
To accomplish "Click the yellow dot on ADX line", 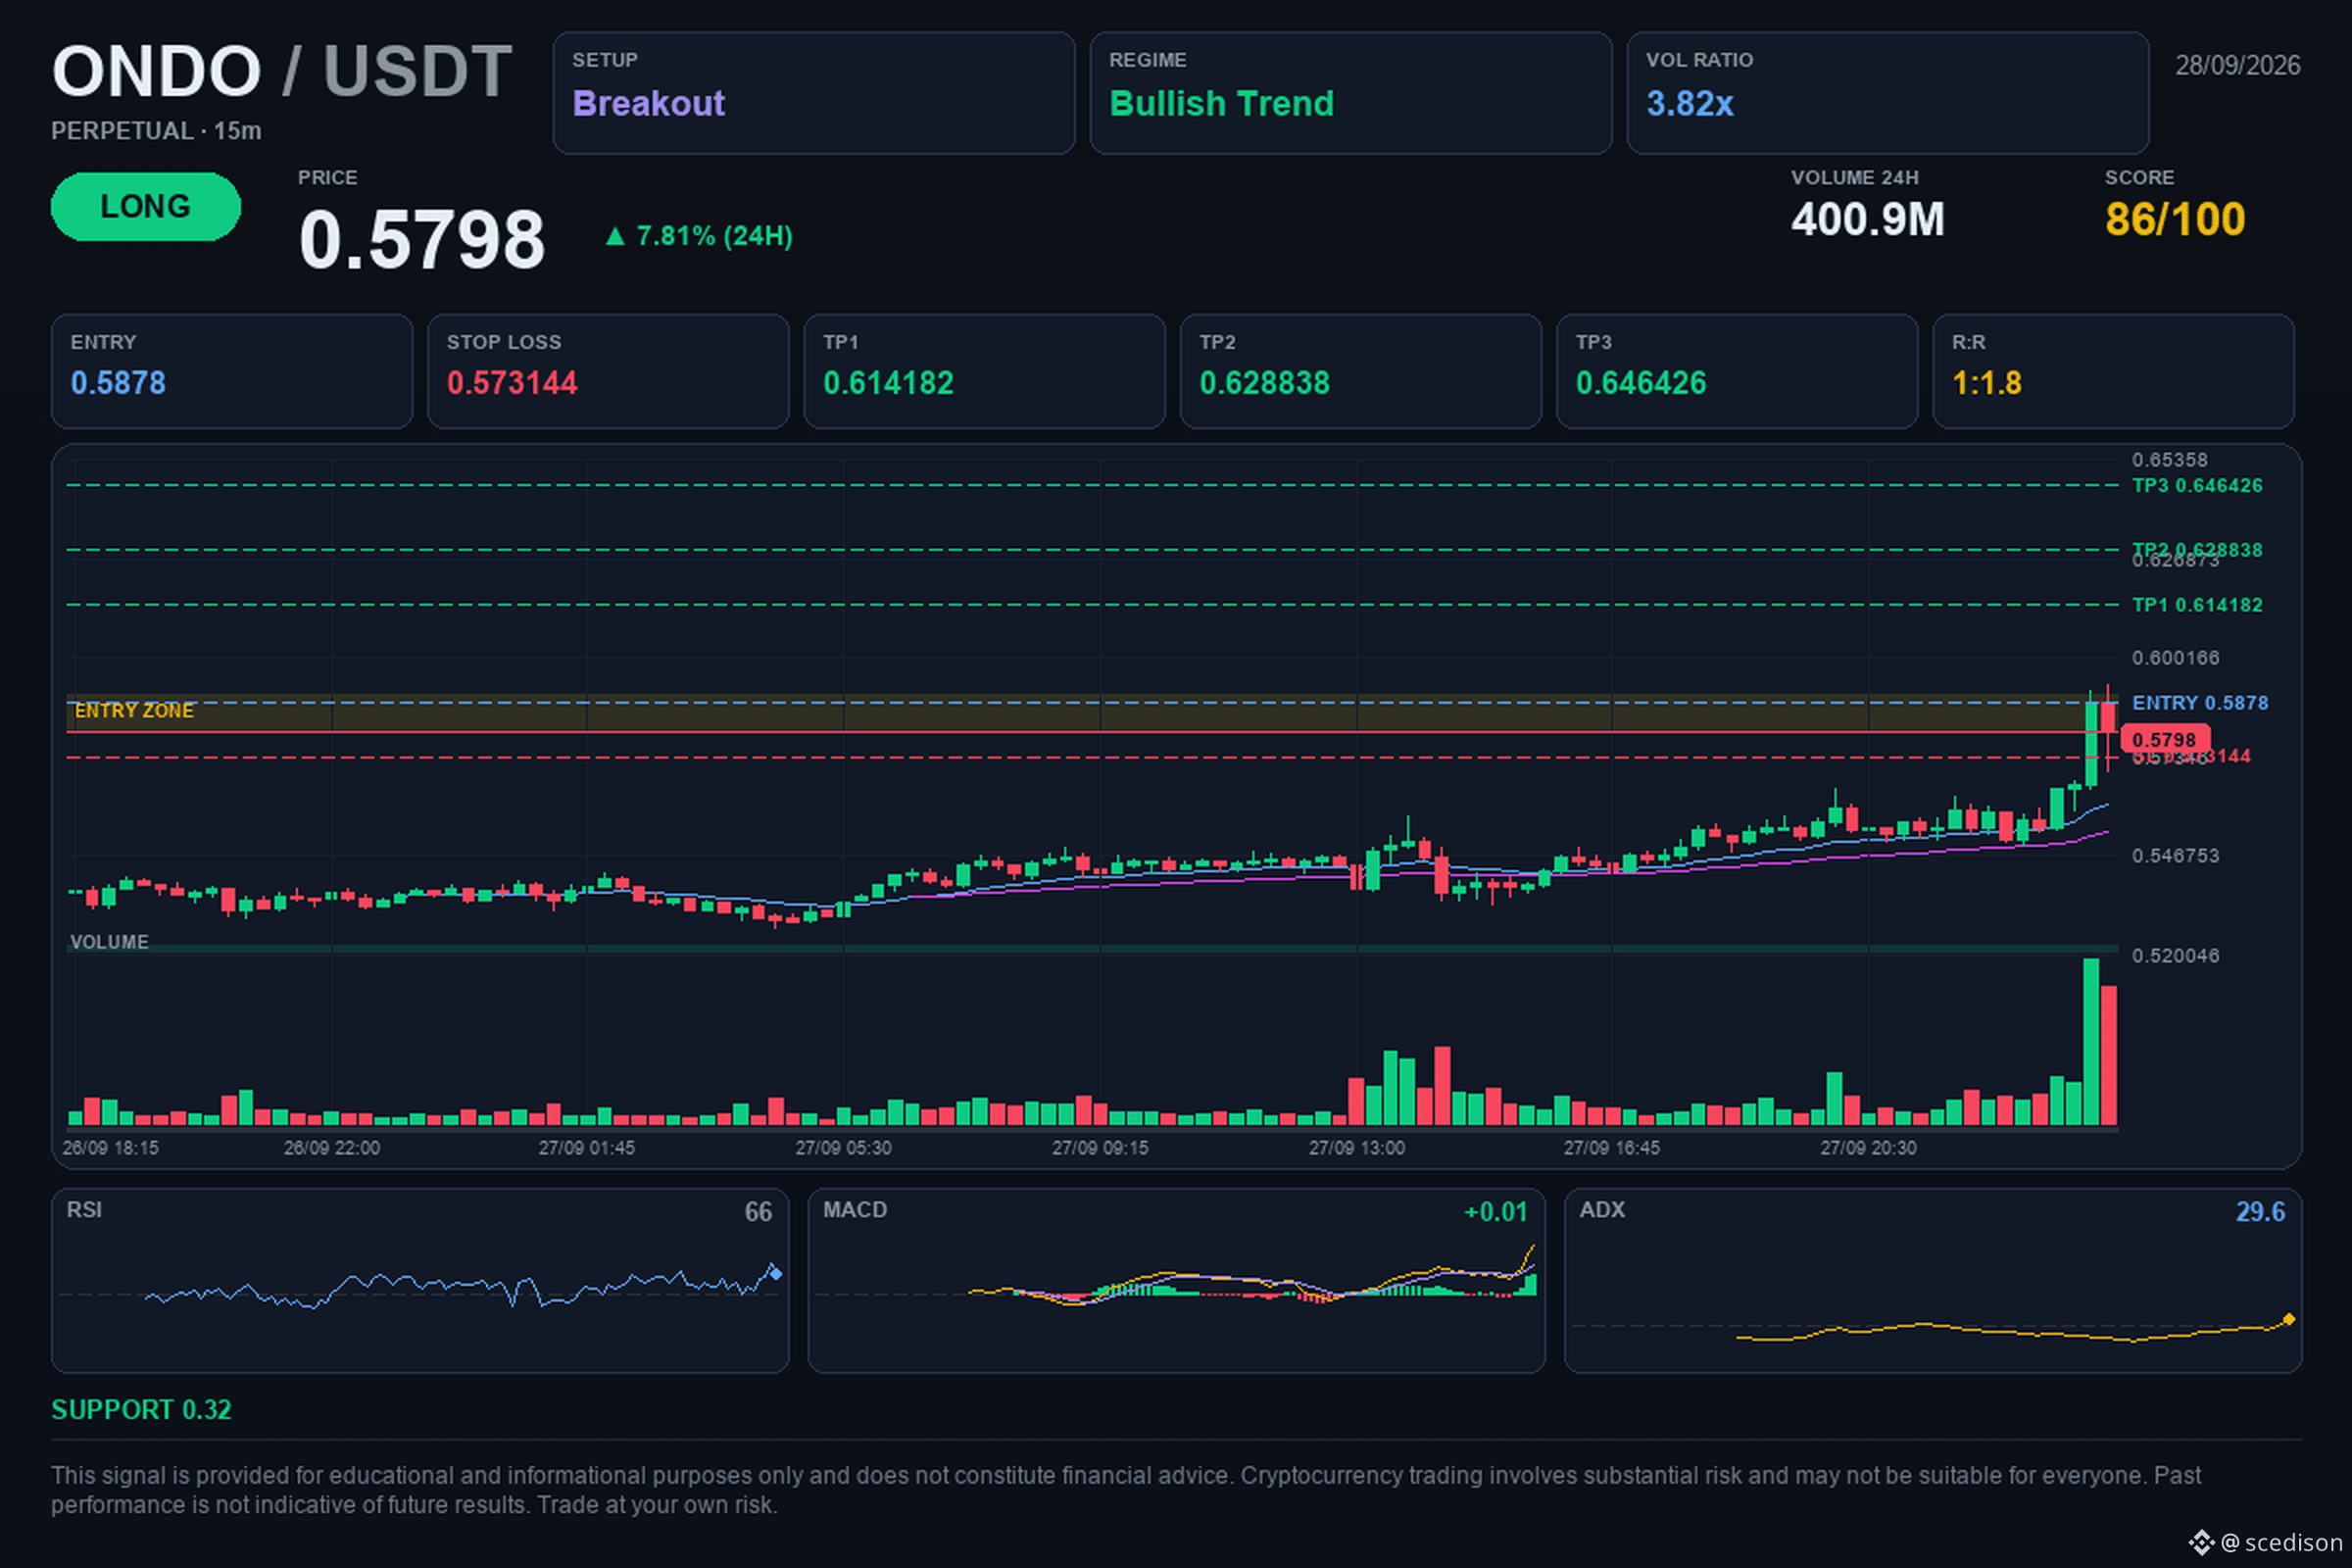I will tap(2289, 1319).
